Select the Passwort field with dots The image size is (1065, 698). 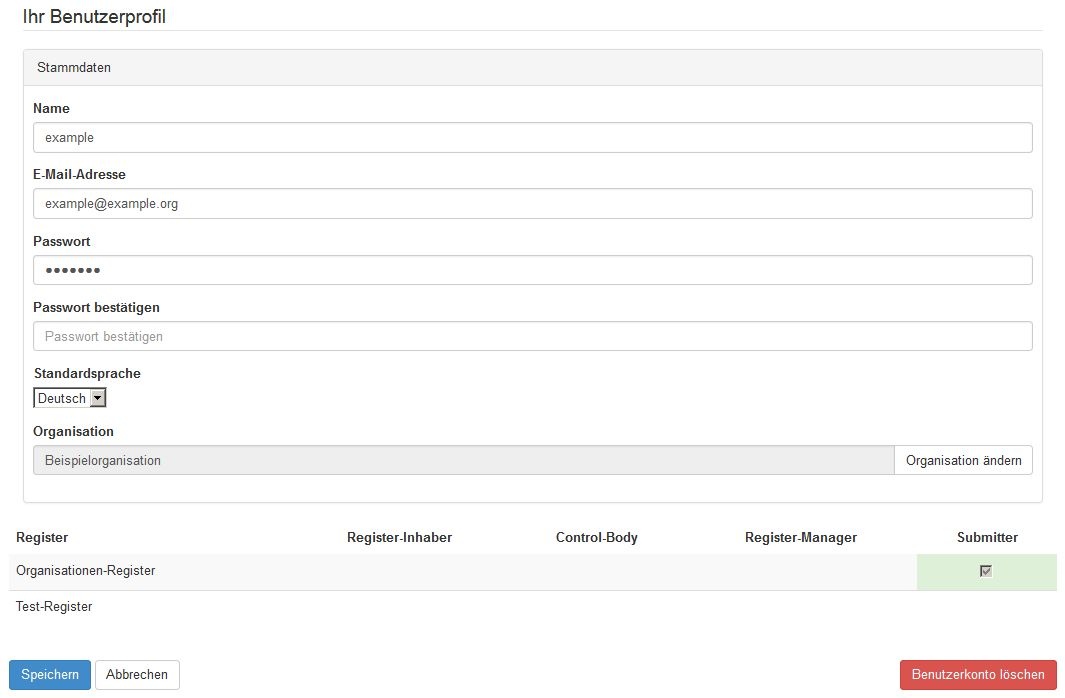[532, 270]
